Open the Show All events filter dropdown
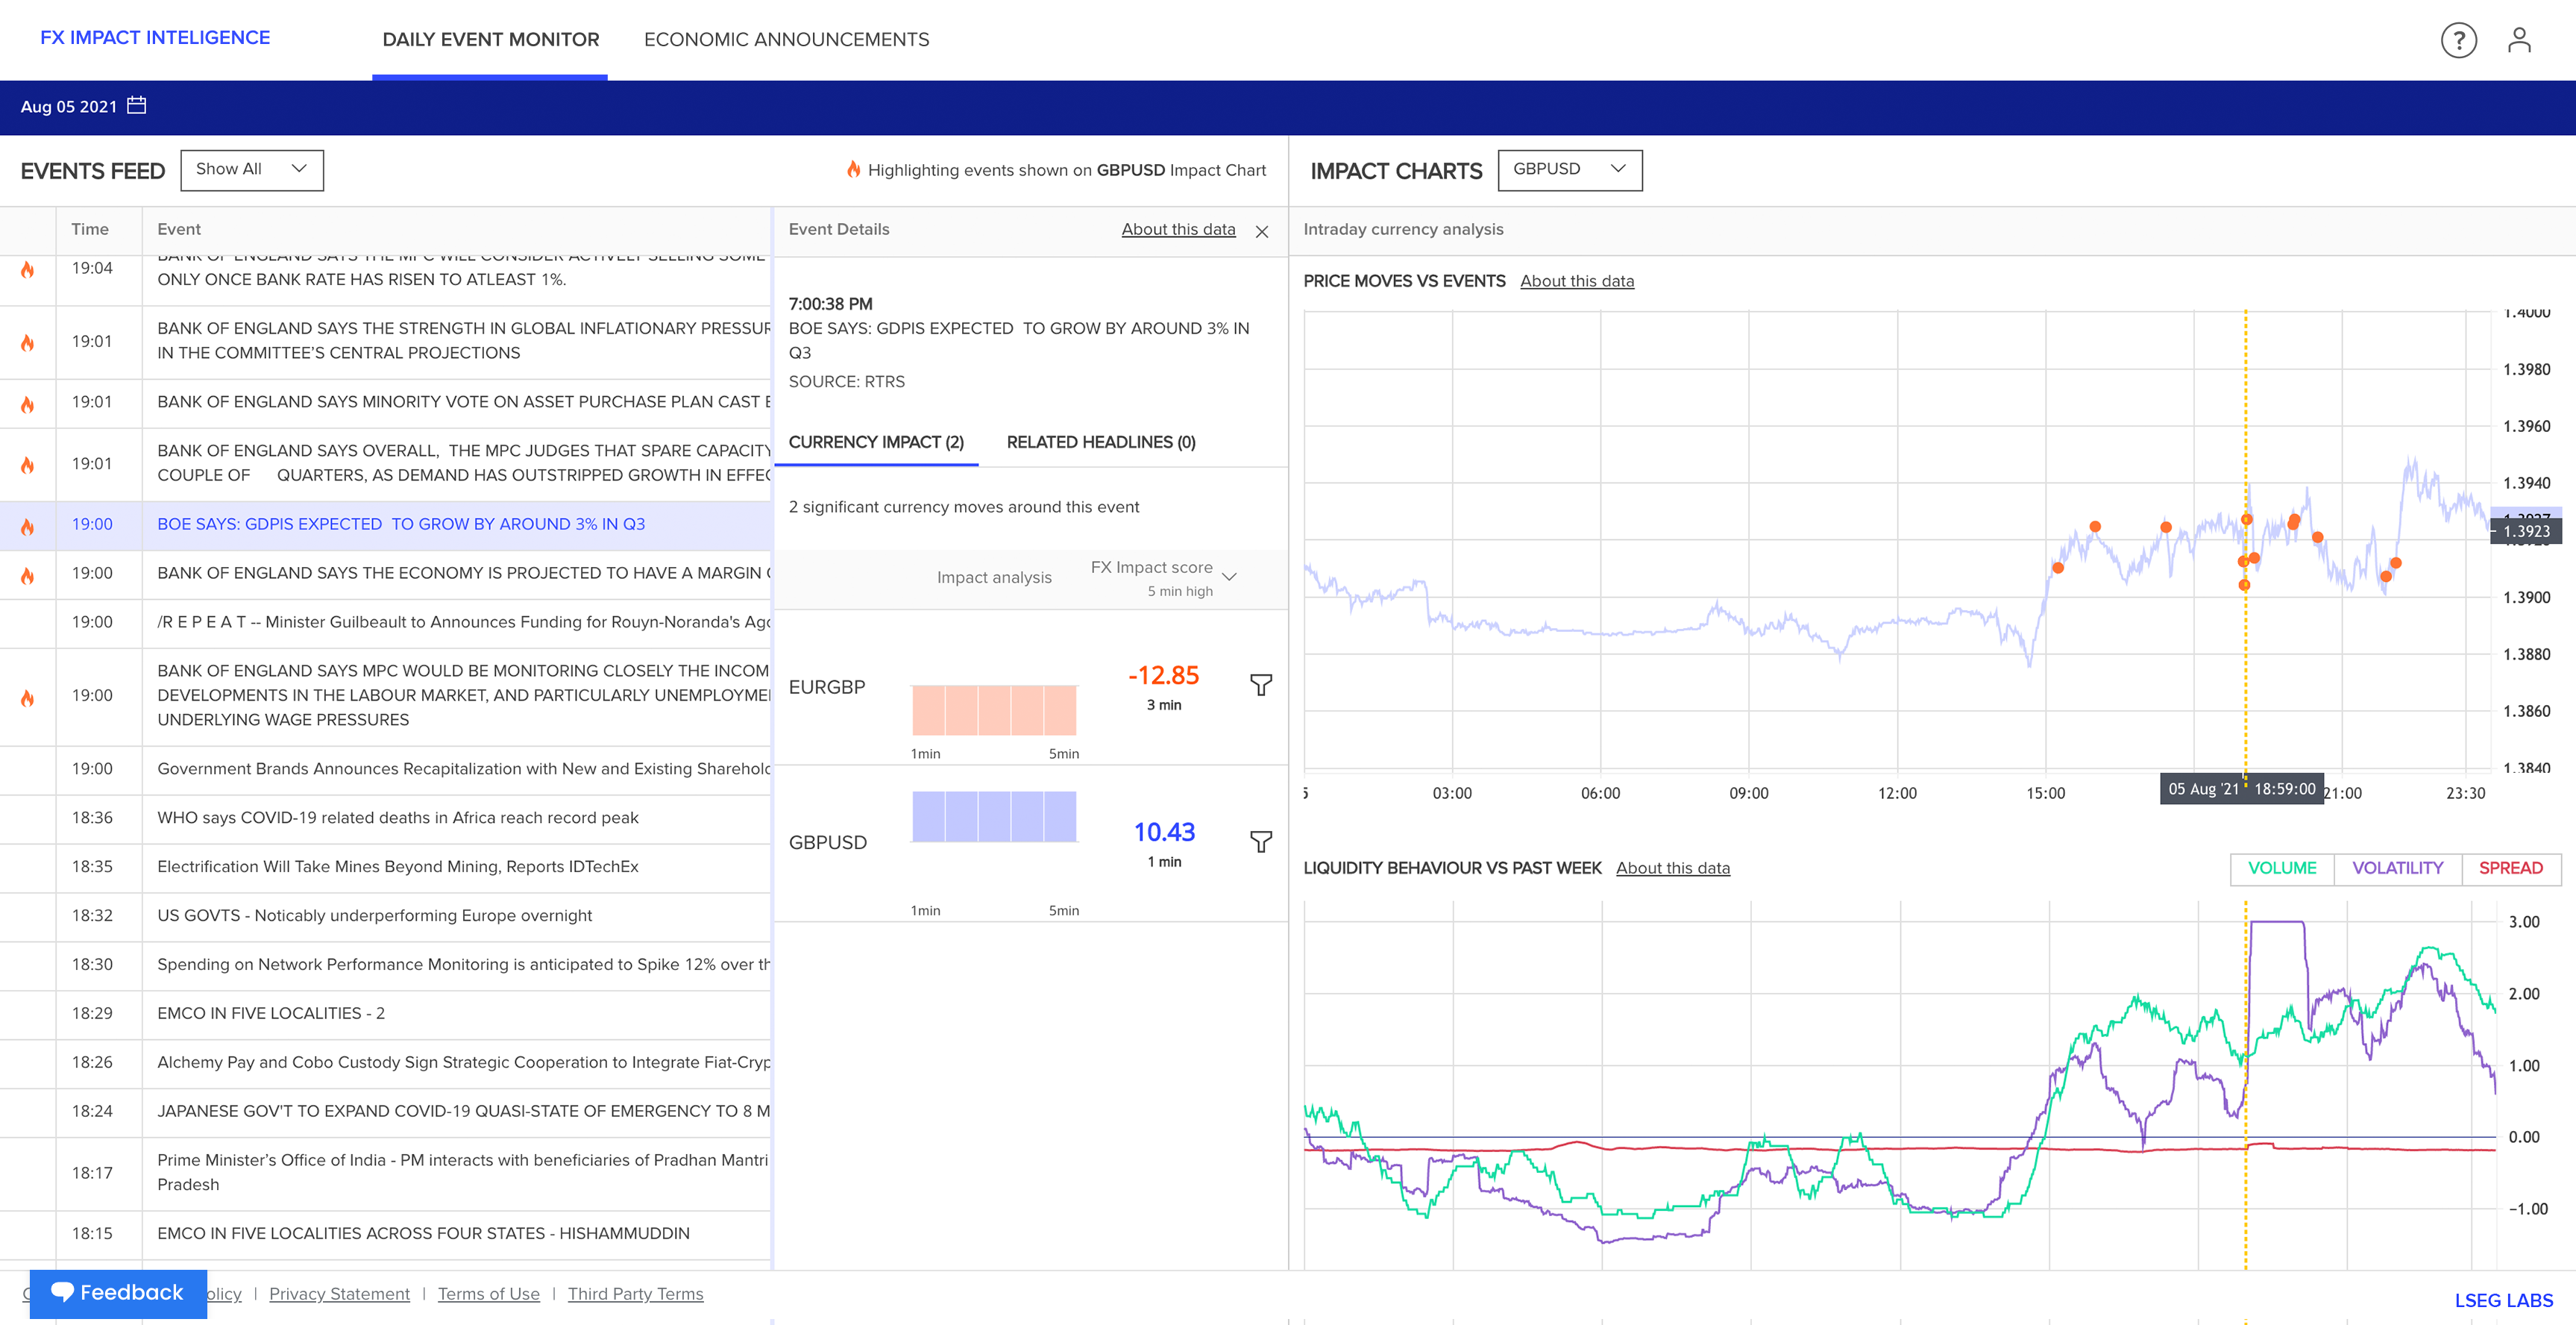This screenshot has width=2576, height=1325. tap(252, 170)
